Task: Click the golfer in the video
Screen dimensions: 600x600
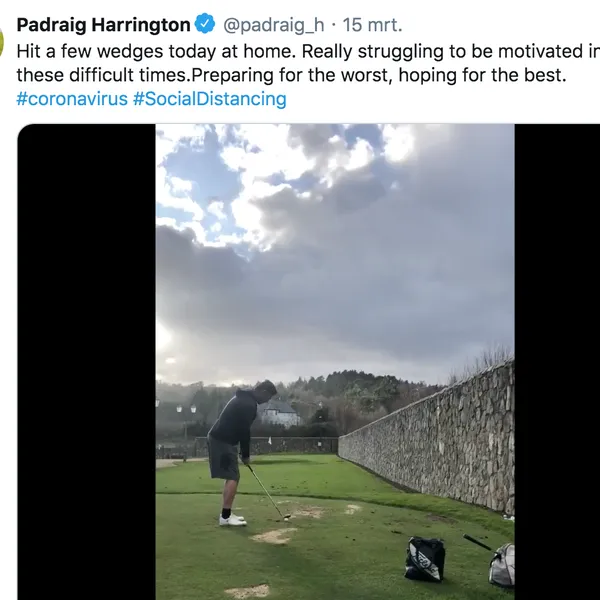Action: (x=233, y=453)
